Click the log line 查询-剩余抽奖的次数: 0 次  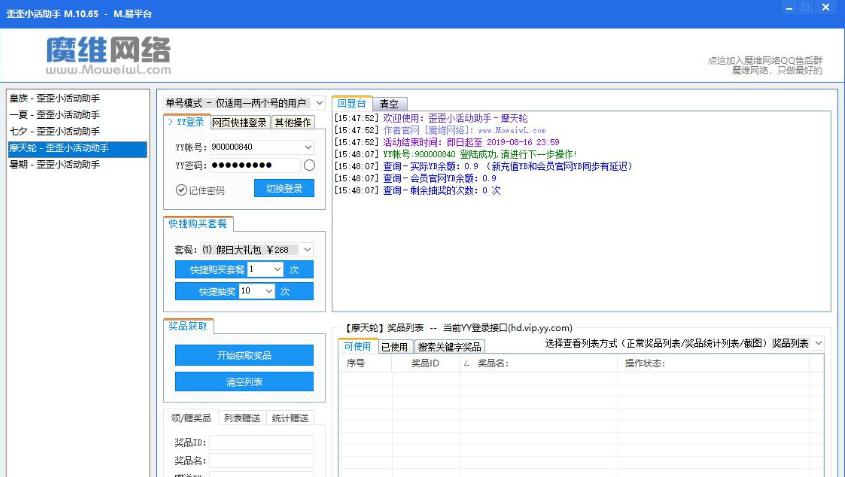(417, 190)
